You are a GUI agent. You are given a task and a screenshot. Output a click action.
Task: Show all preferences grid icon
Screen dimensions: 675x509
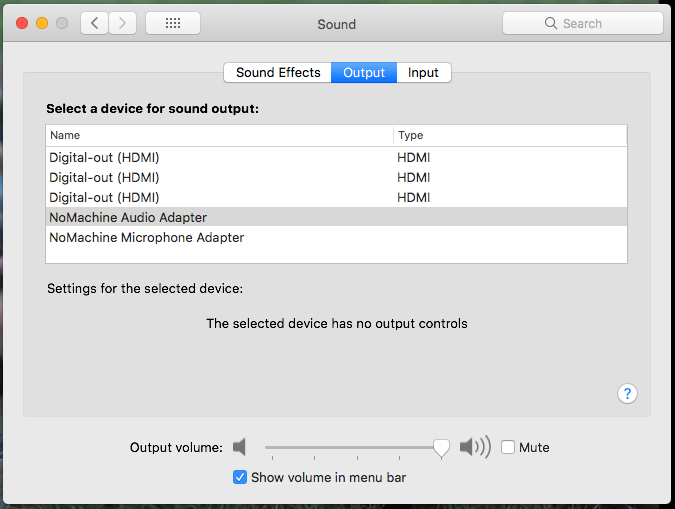(x=173, y=23)
